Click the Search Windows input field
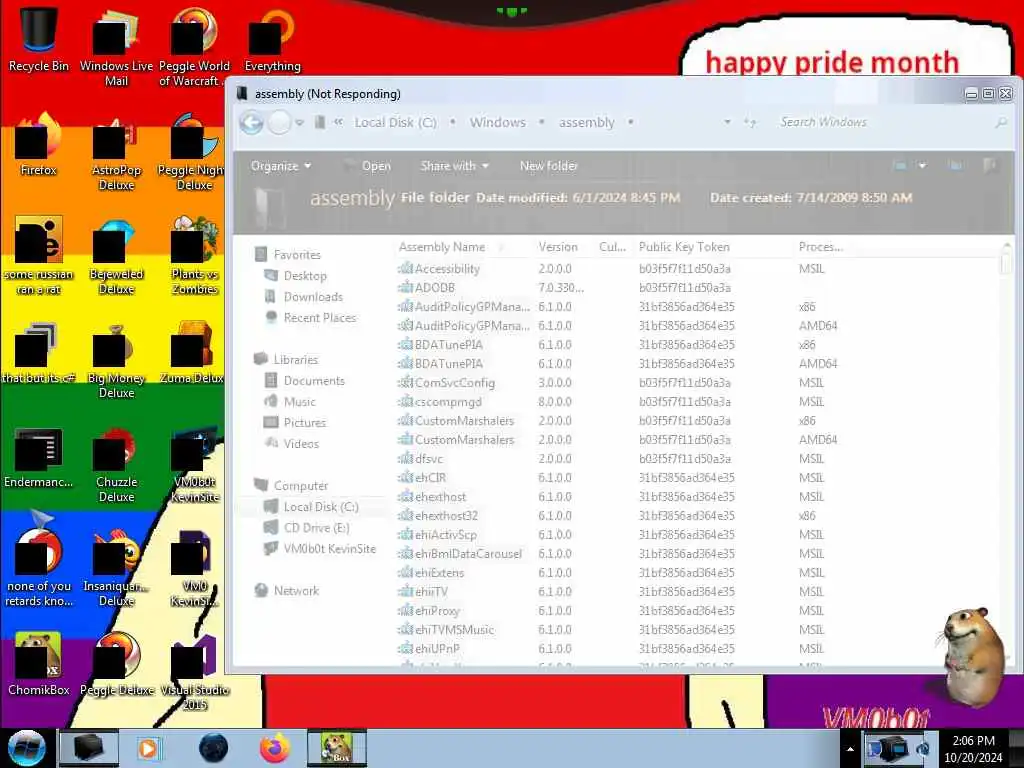Screen dimensions: 1024x768 coord(883,122)
